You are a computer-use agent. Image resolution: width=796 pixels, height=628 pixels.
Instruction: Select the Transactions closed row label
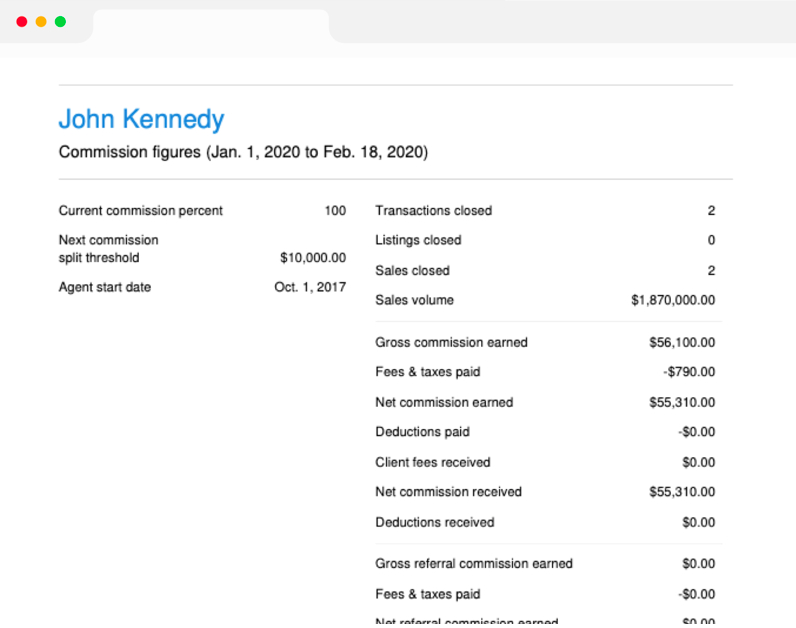tap(434, 211)
